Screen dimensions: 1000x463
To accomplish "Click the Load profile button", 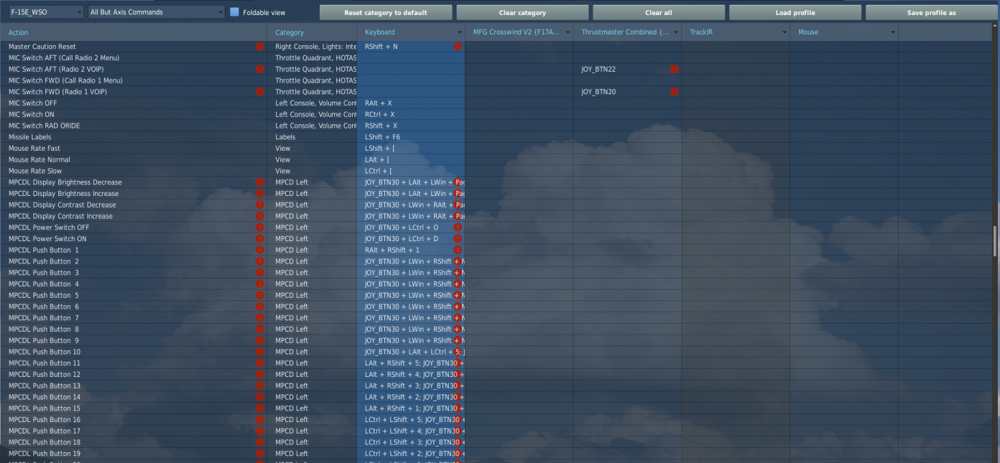I will coord(795,13).
